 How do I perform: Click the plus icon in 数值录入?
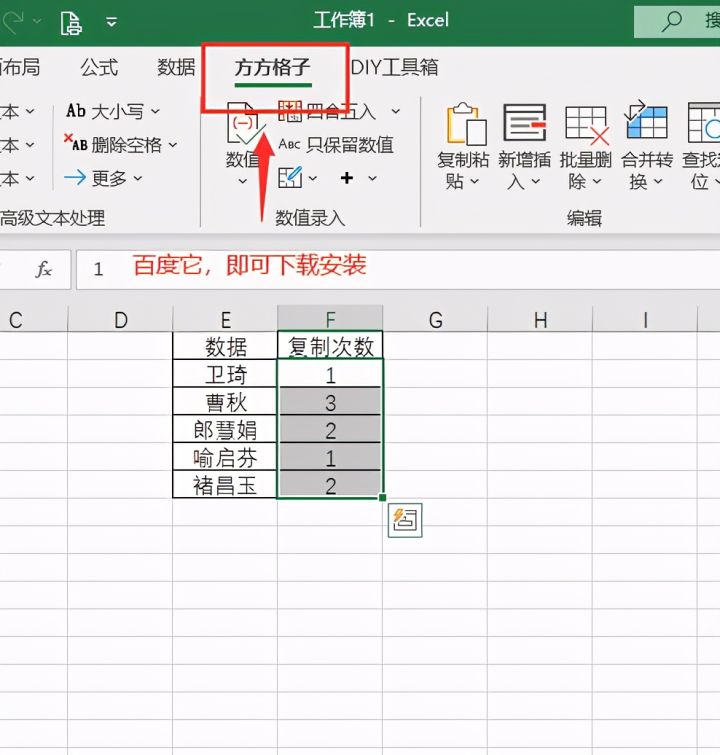click(347, 178)
